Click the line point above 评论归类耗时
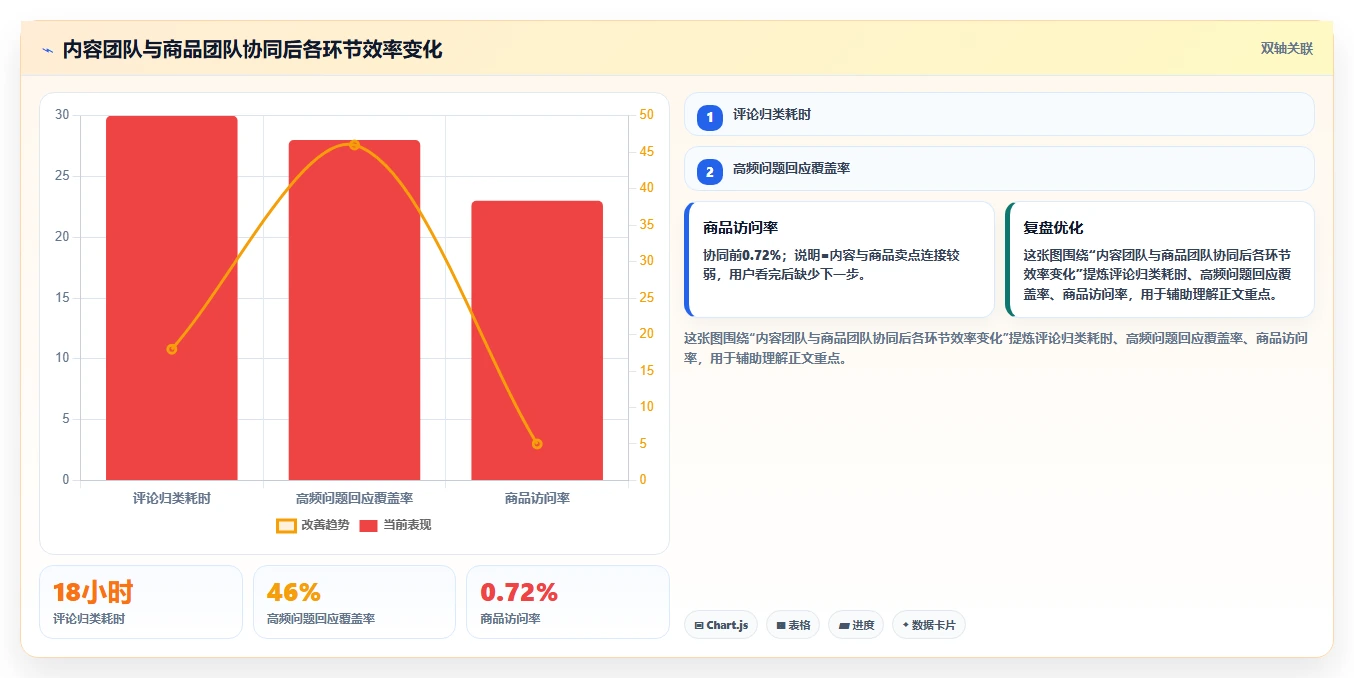The image size is (1354, 678). pos(172,349)
